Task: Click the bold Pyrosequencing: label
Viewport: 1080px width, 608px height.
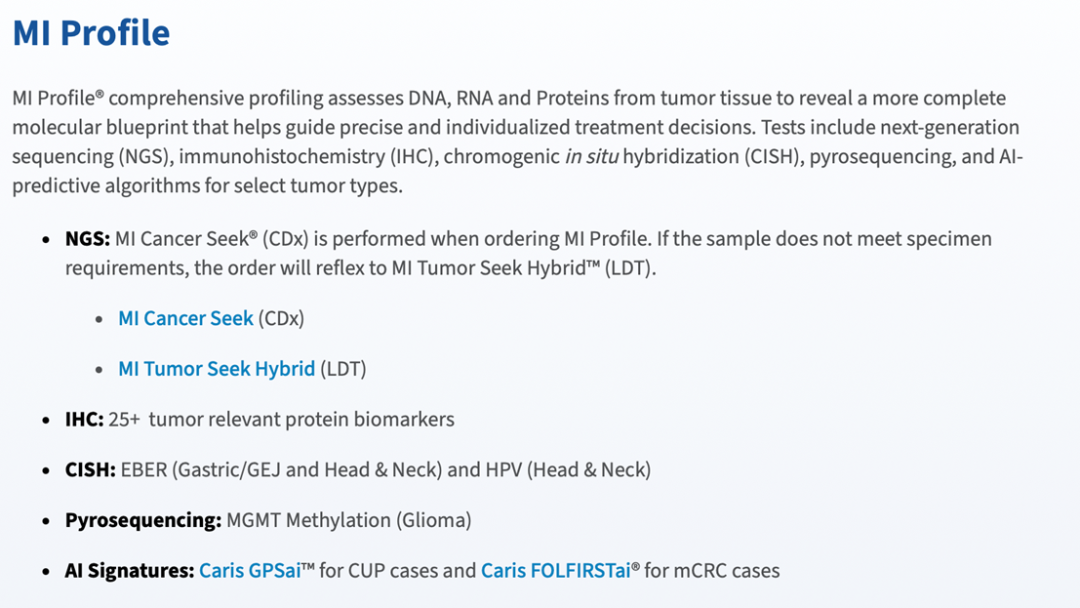Action: click(x=143, y=520)
